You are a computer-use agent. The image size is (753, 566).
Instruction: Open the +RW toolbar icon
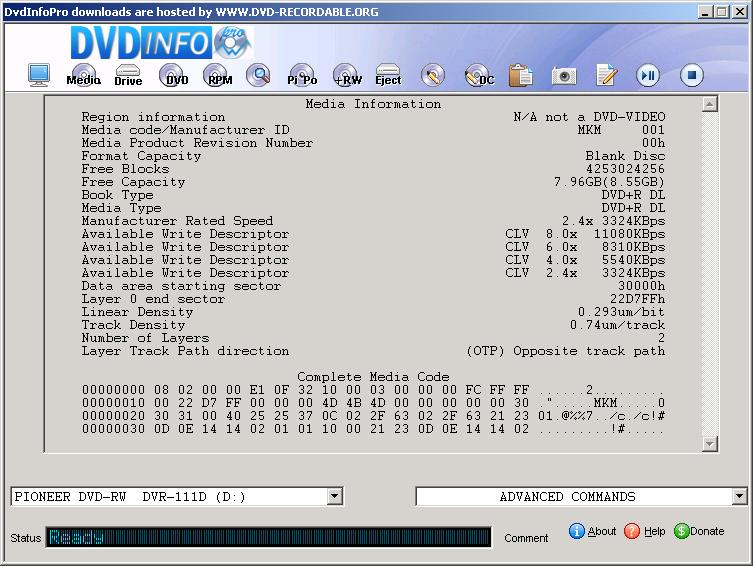click(347, 75)
